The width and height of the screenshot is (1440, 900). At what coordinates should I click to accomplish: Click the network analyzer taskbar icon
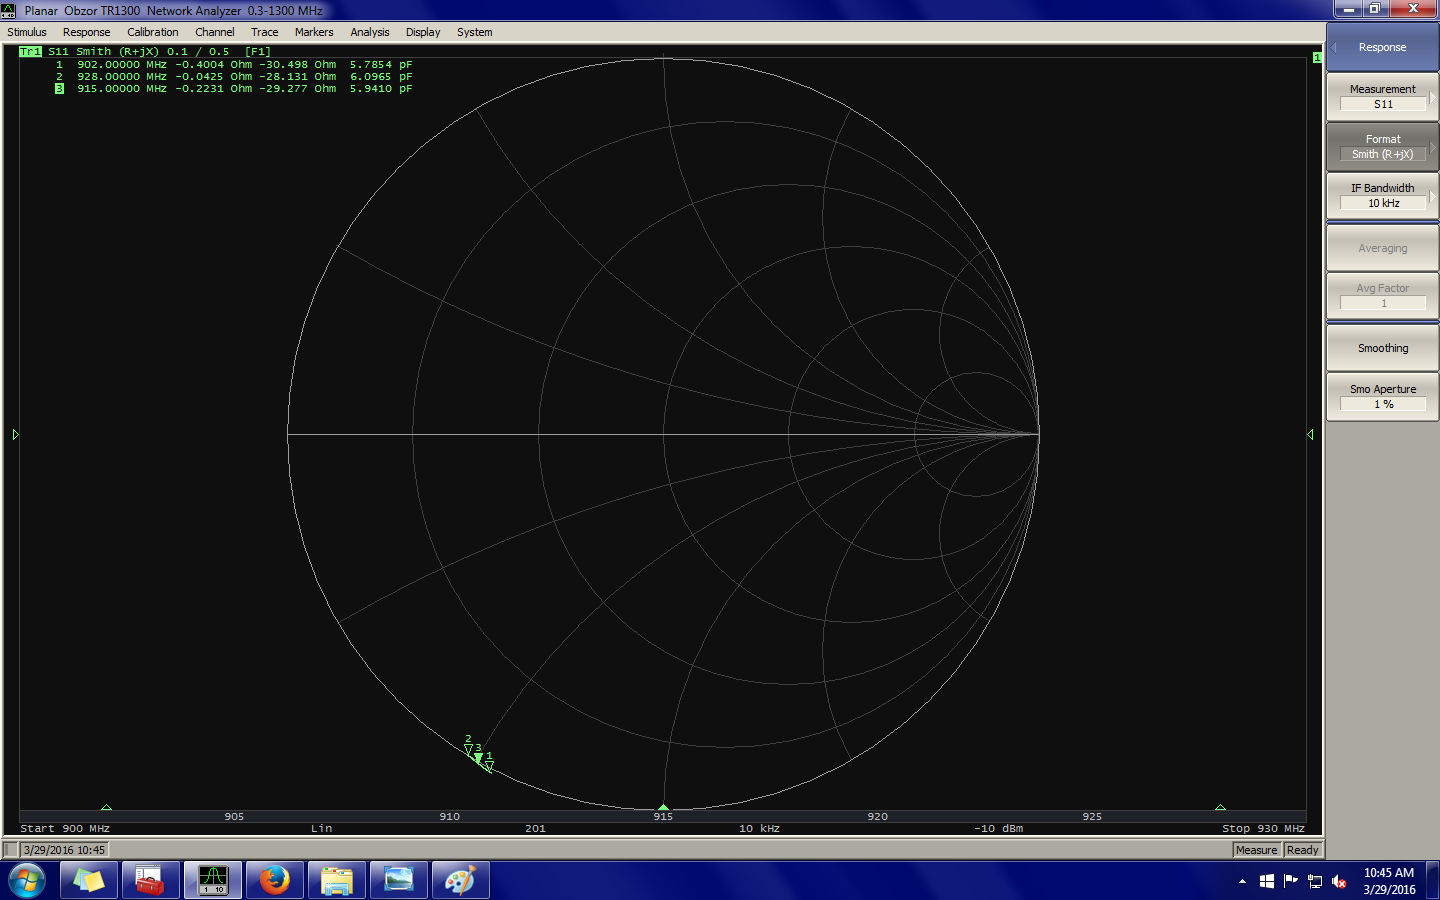213,880
